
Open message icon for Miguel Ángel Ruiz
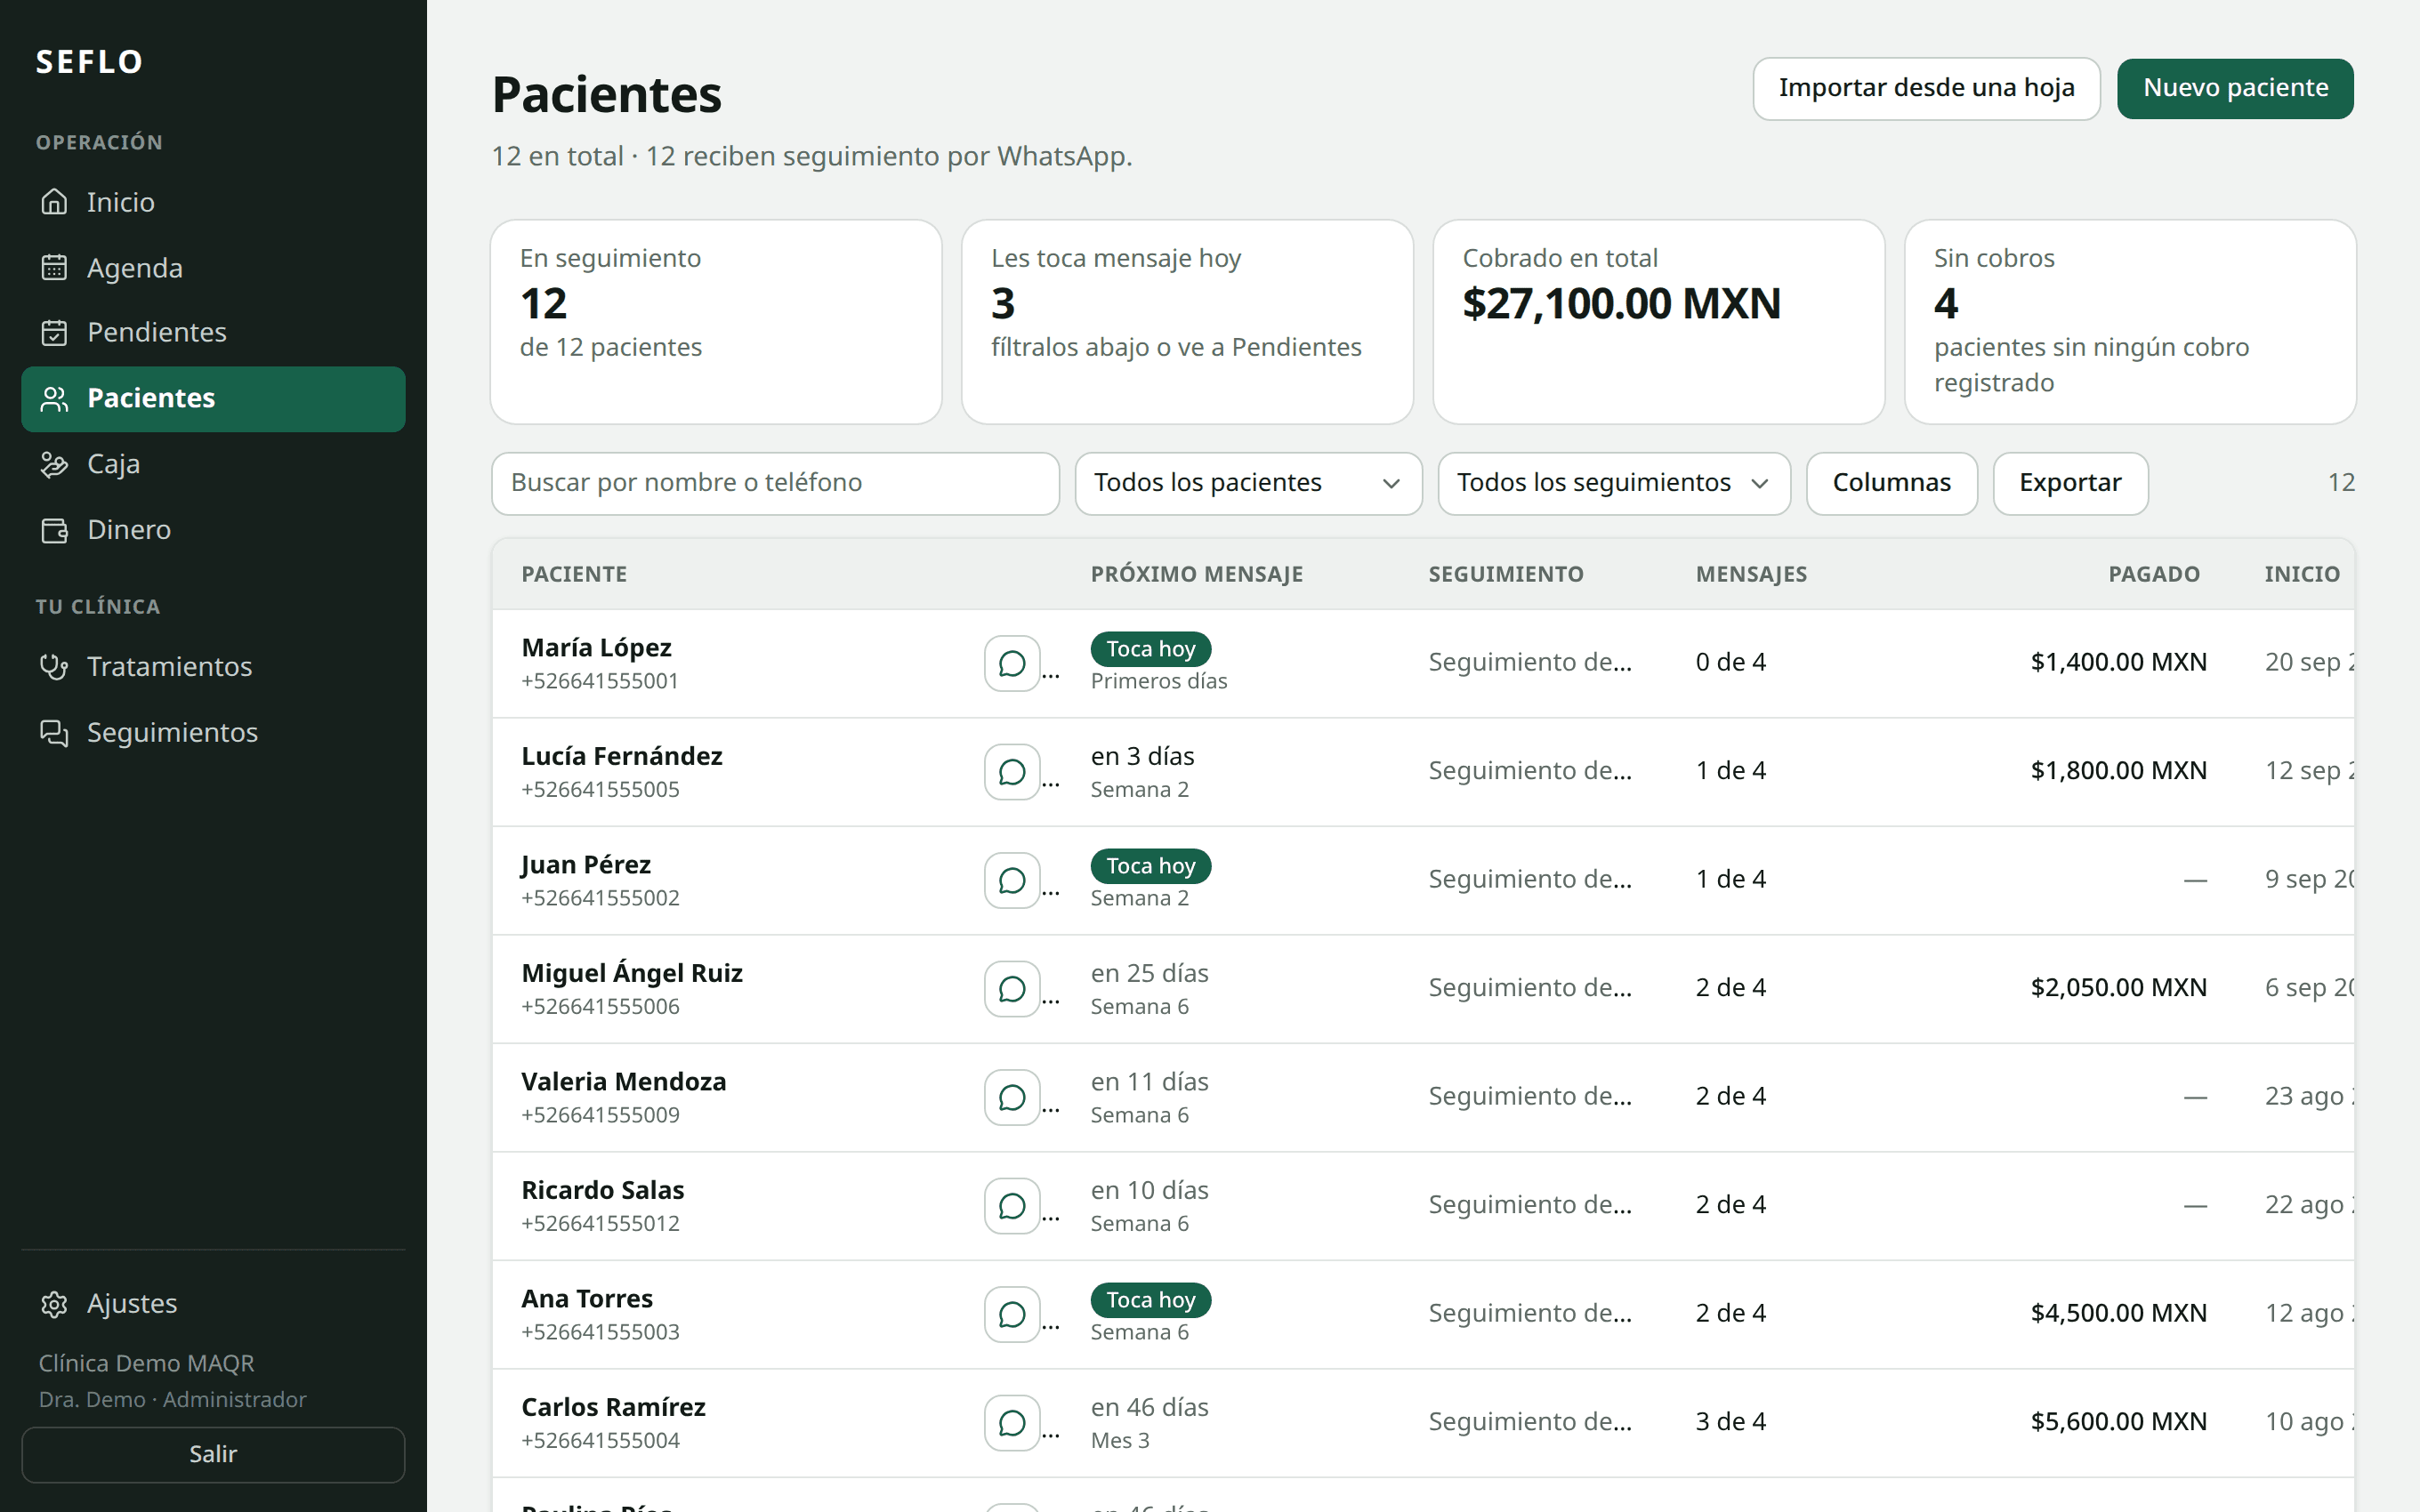click(x=1012, y=989)
